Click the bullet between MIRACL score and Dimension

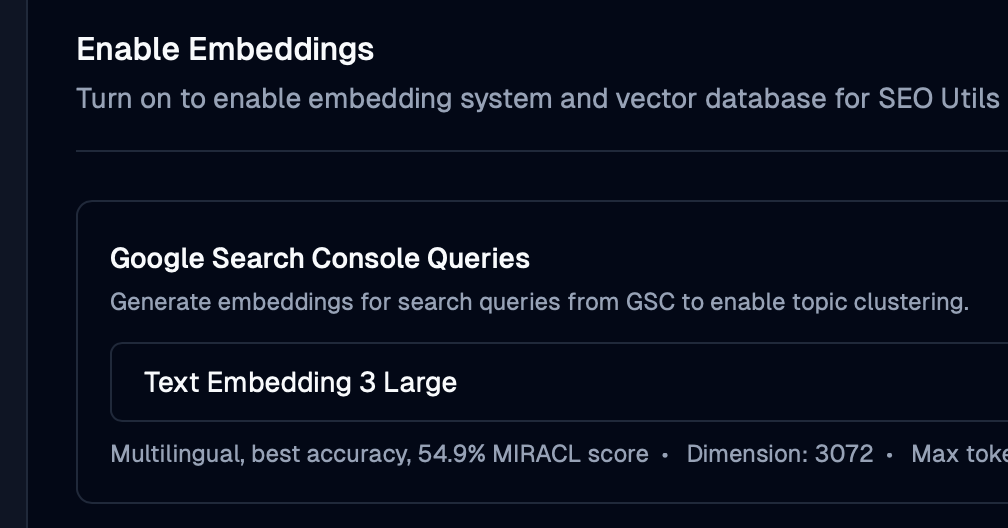tap(666, 455)
